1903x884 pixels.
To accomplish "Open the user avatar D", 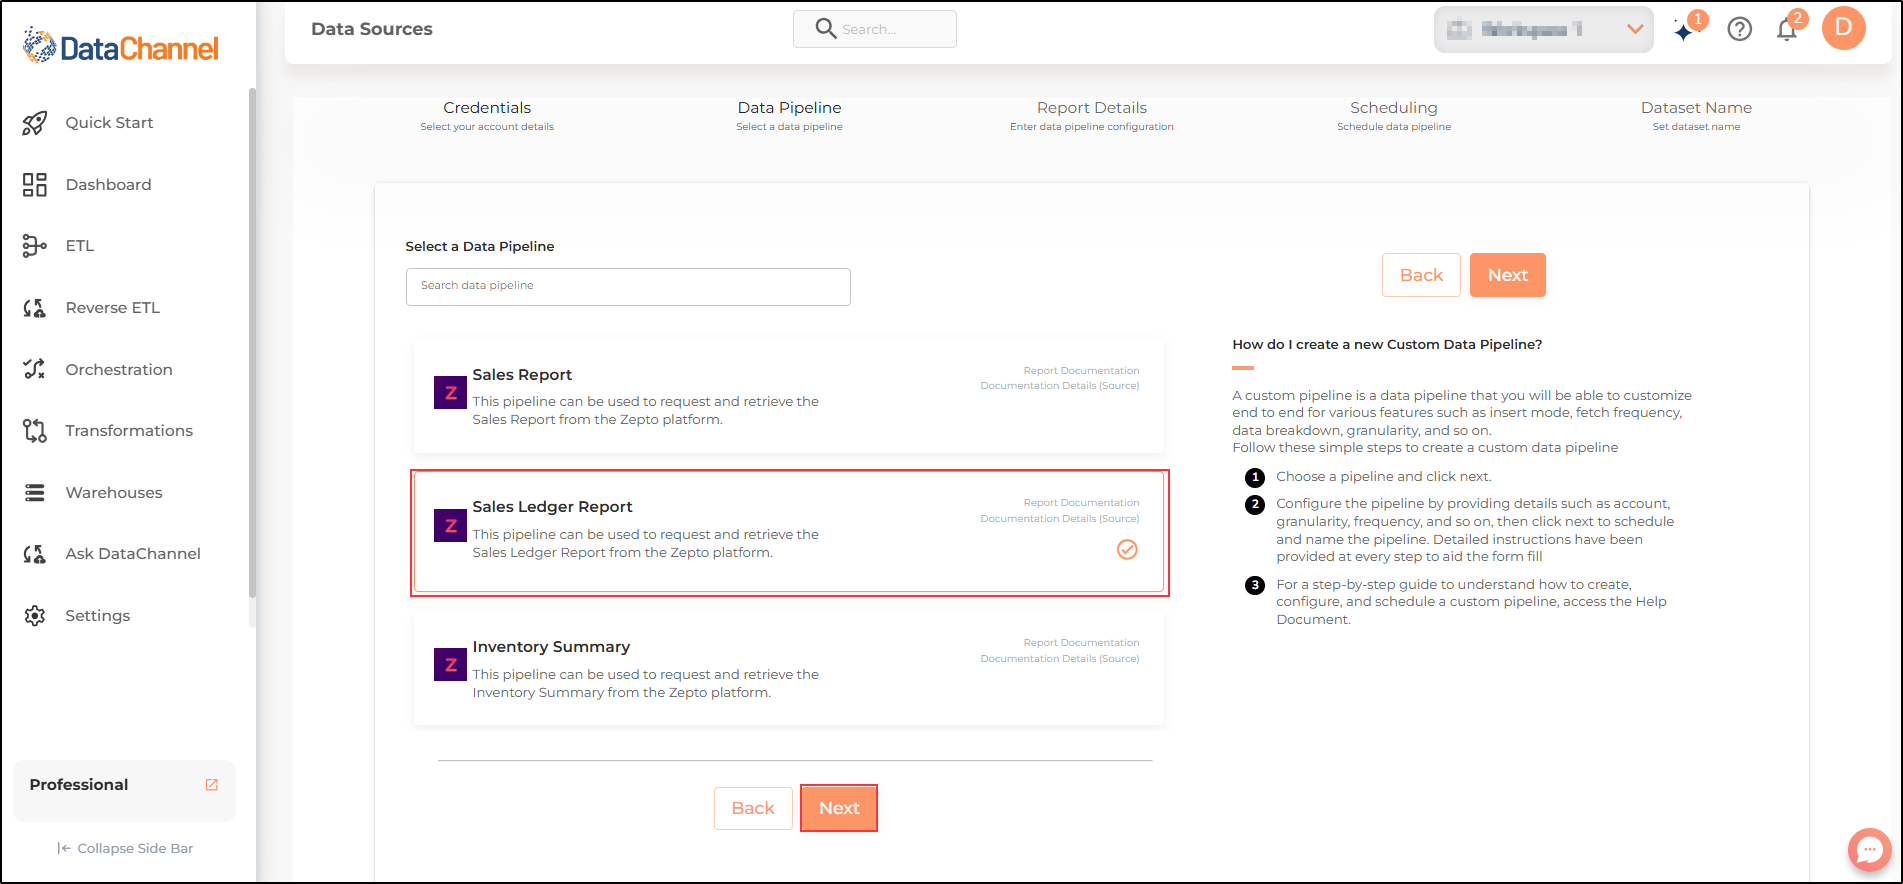I will [x=1844, y=28].
